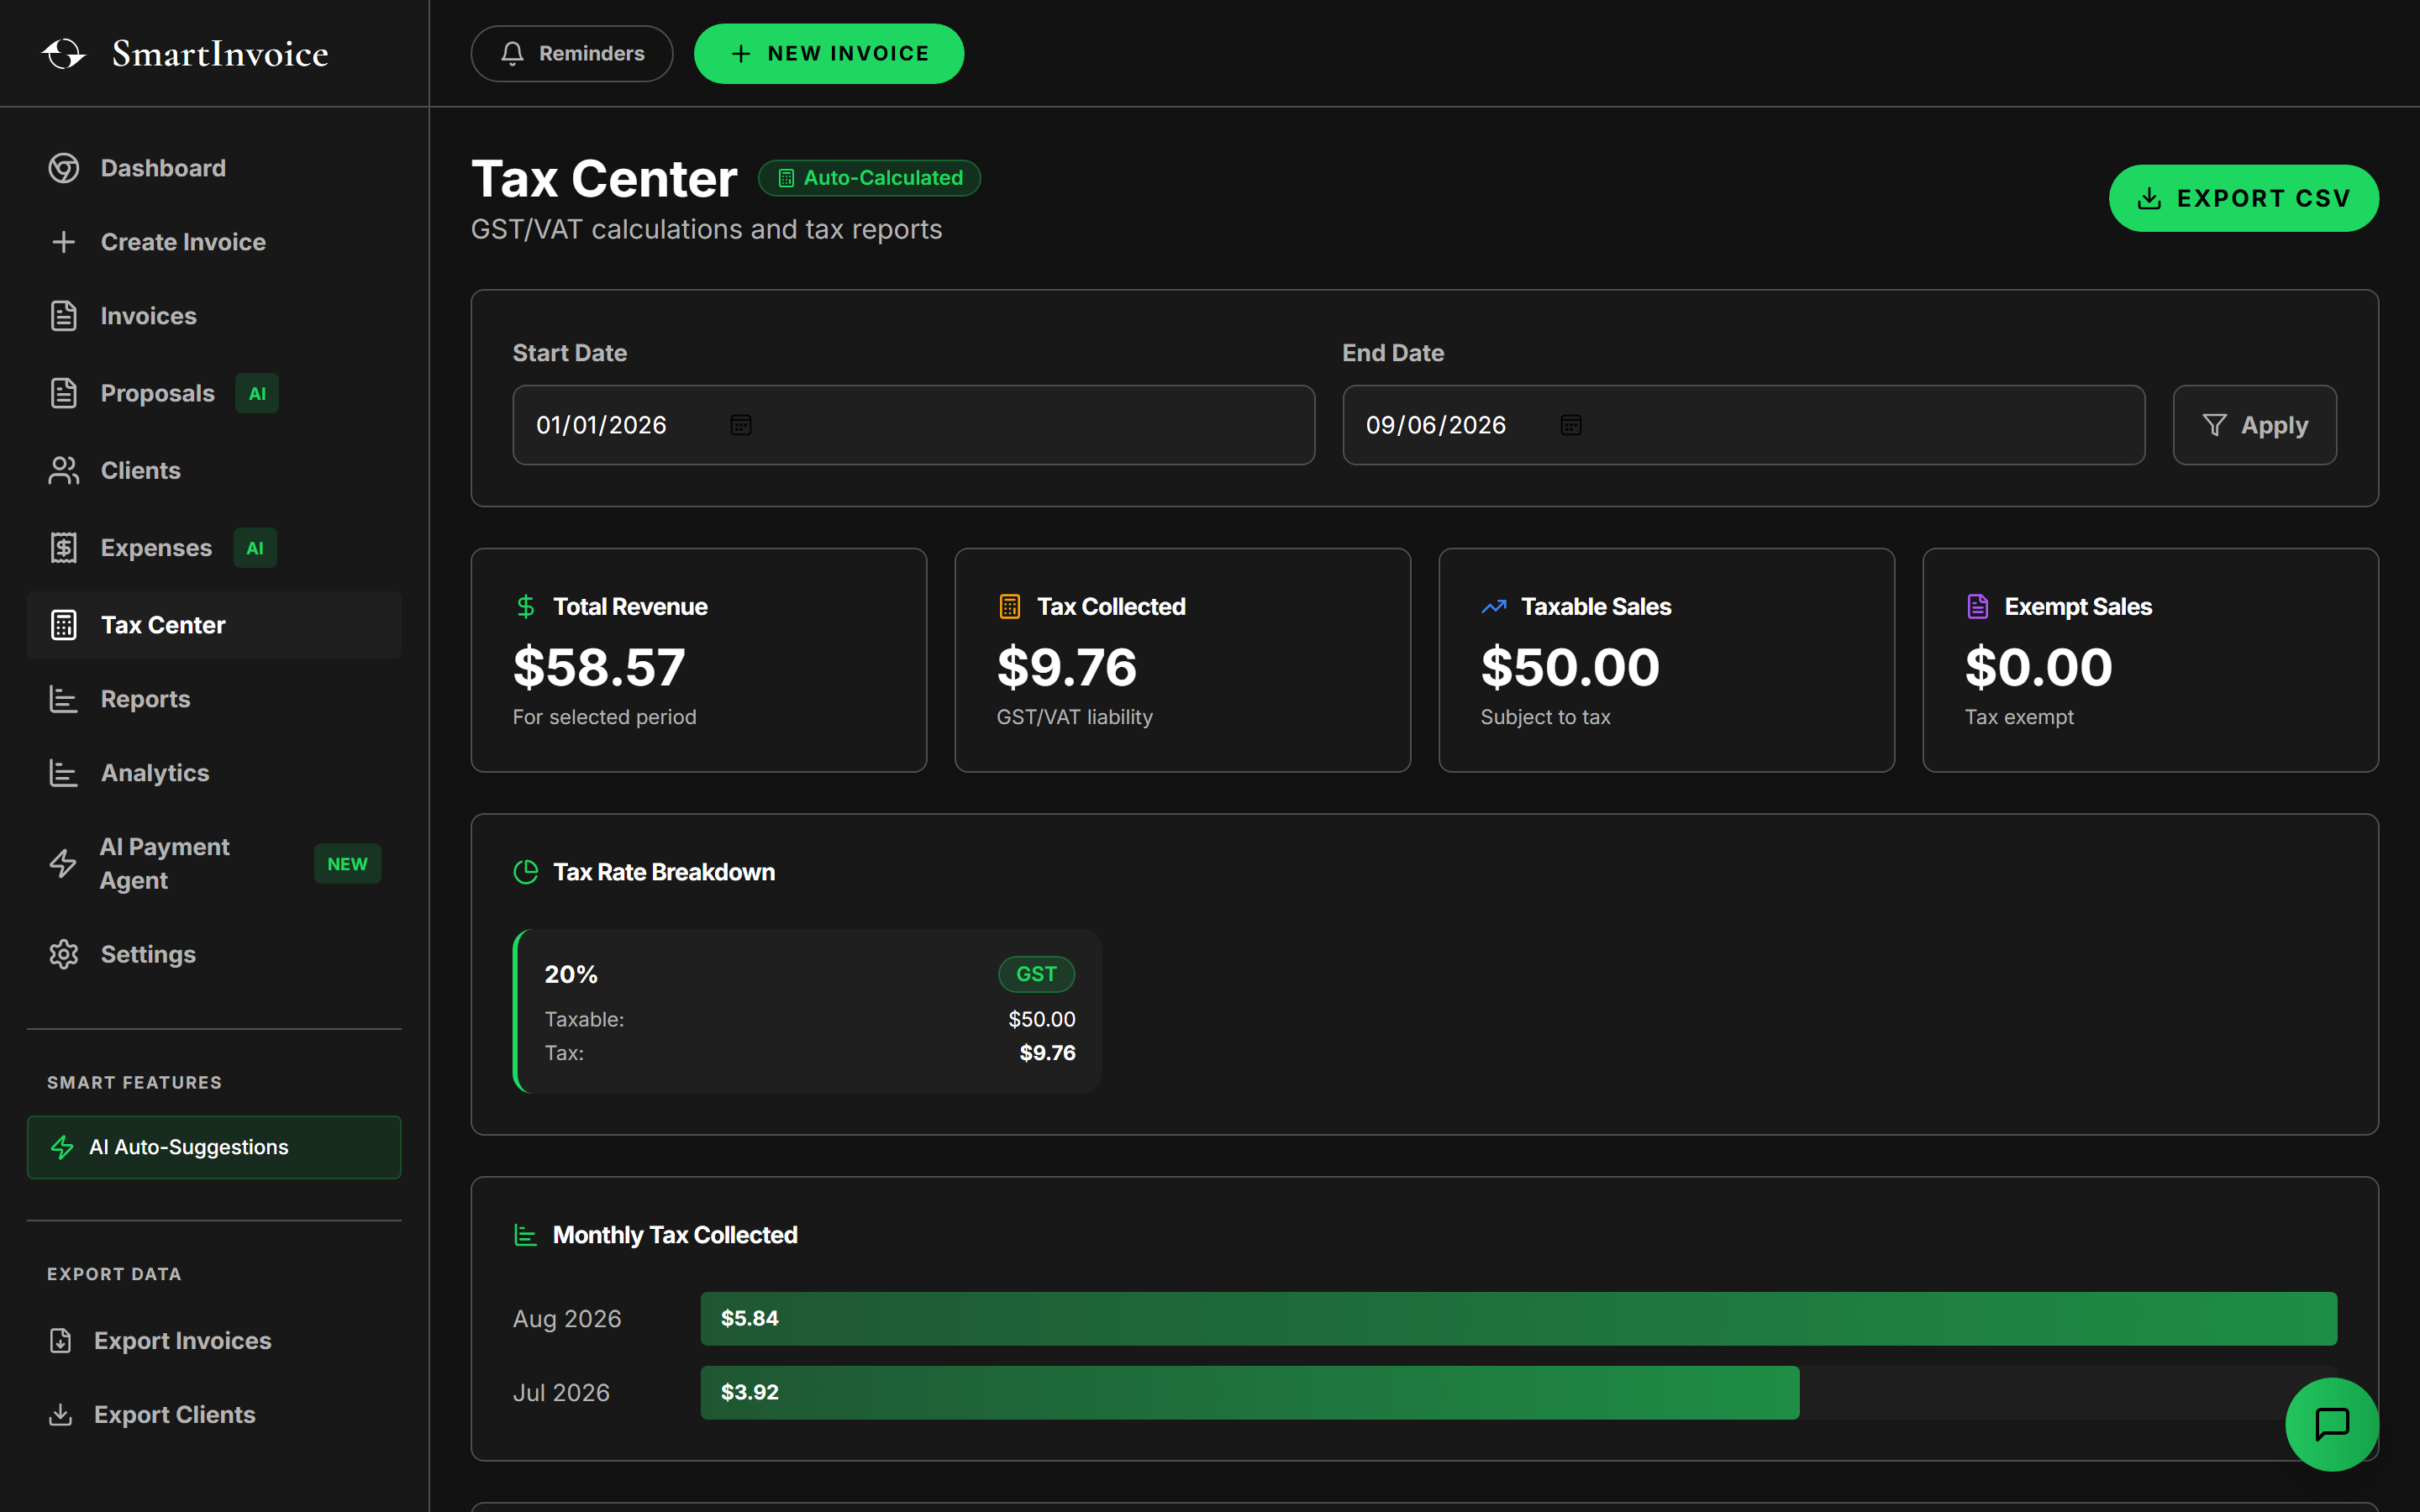
Task: Click the AI badge next to Expenses
Action: 255,548
